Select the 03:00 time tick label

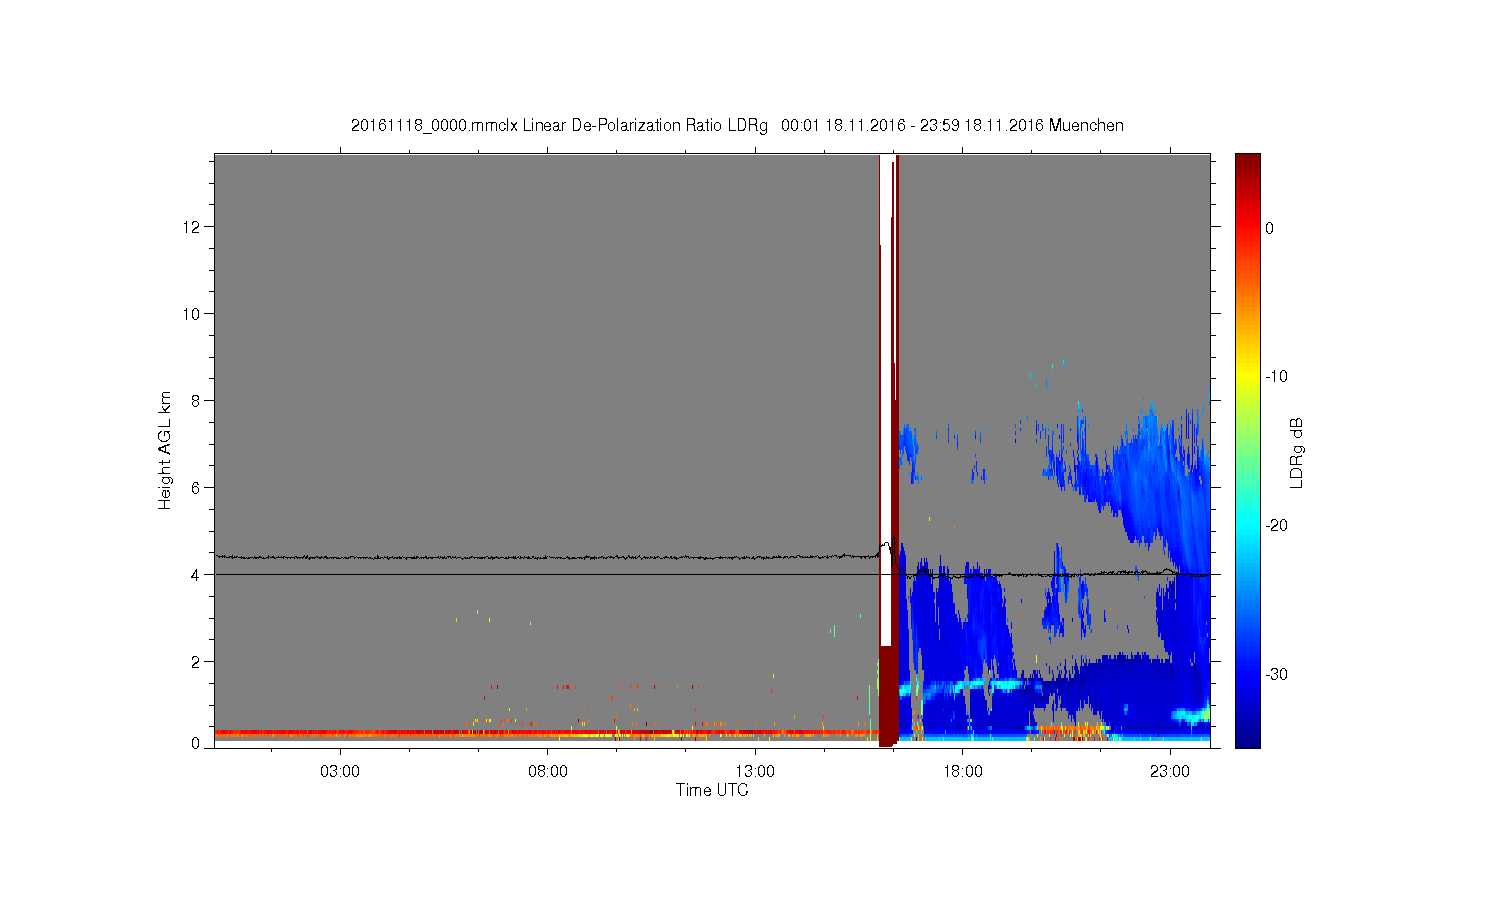click(x=340, y=772)
